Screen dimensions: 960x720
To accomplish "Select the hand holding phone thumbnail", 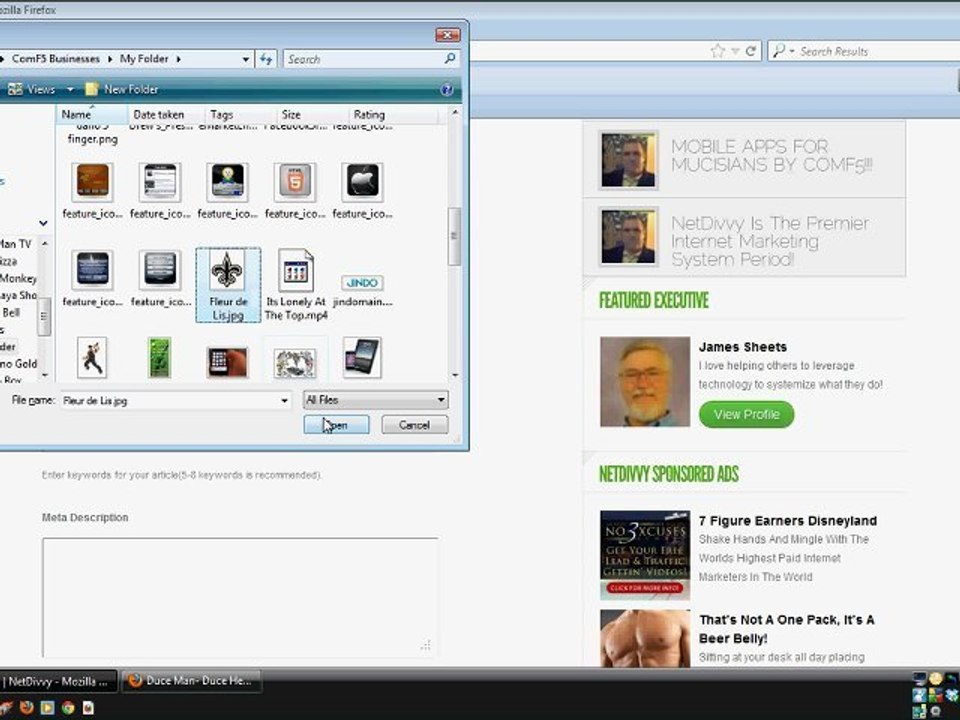I will pos(227,362).
